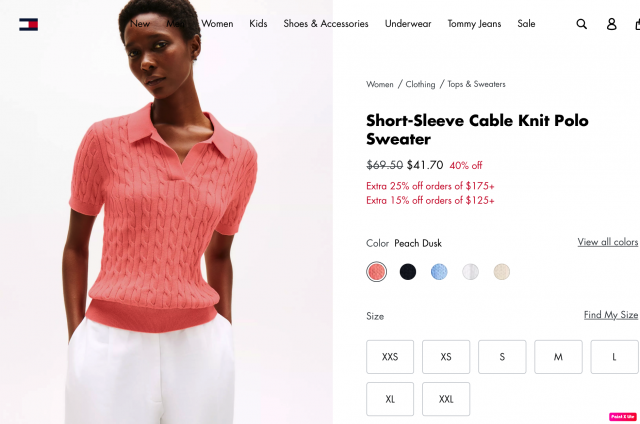This screenshot has height=424, width=640.
Task: Select size XS
Action: pos(446,357)
